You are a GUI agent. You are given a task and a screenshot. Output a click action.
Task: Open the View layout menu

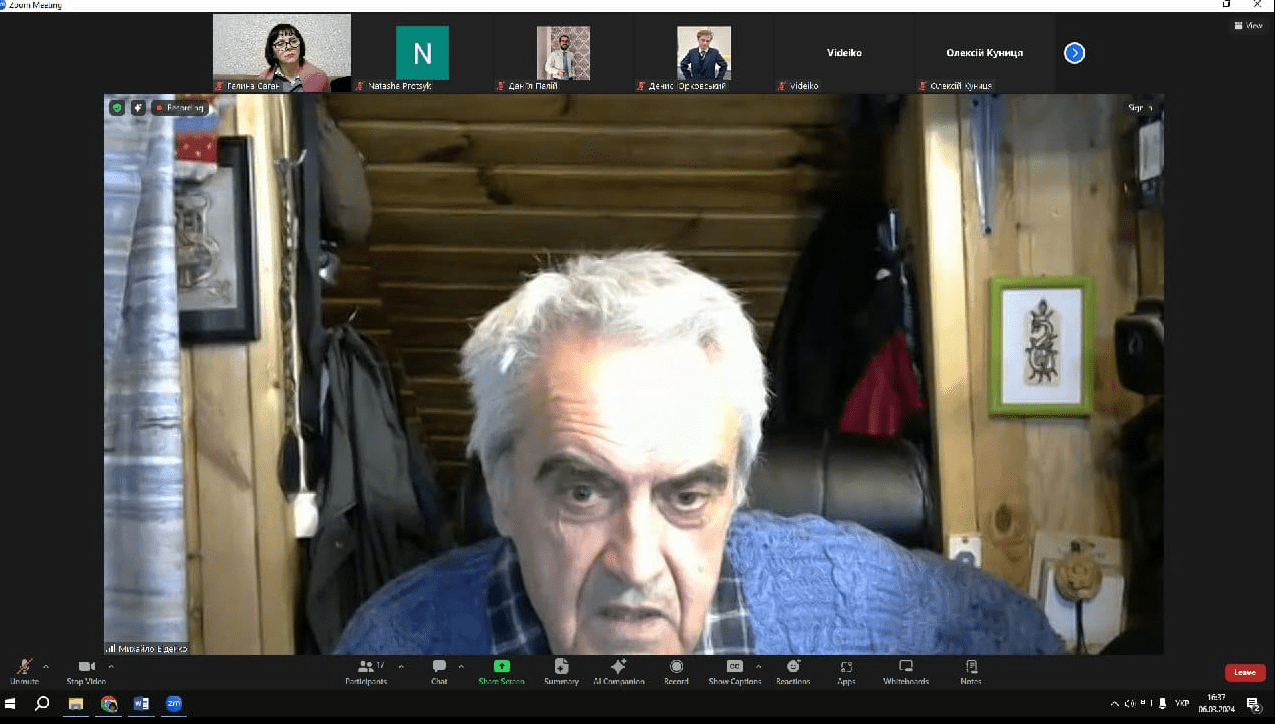1249,26
